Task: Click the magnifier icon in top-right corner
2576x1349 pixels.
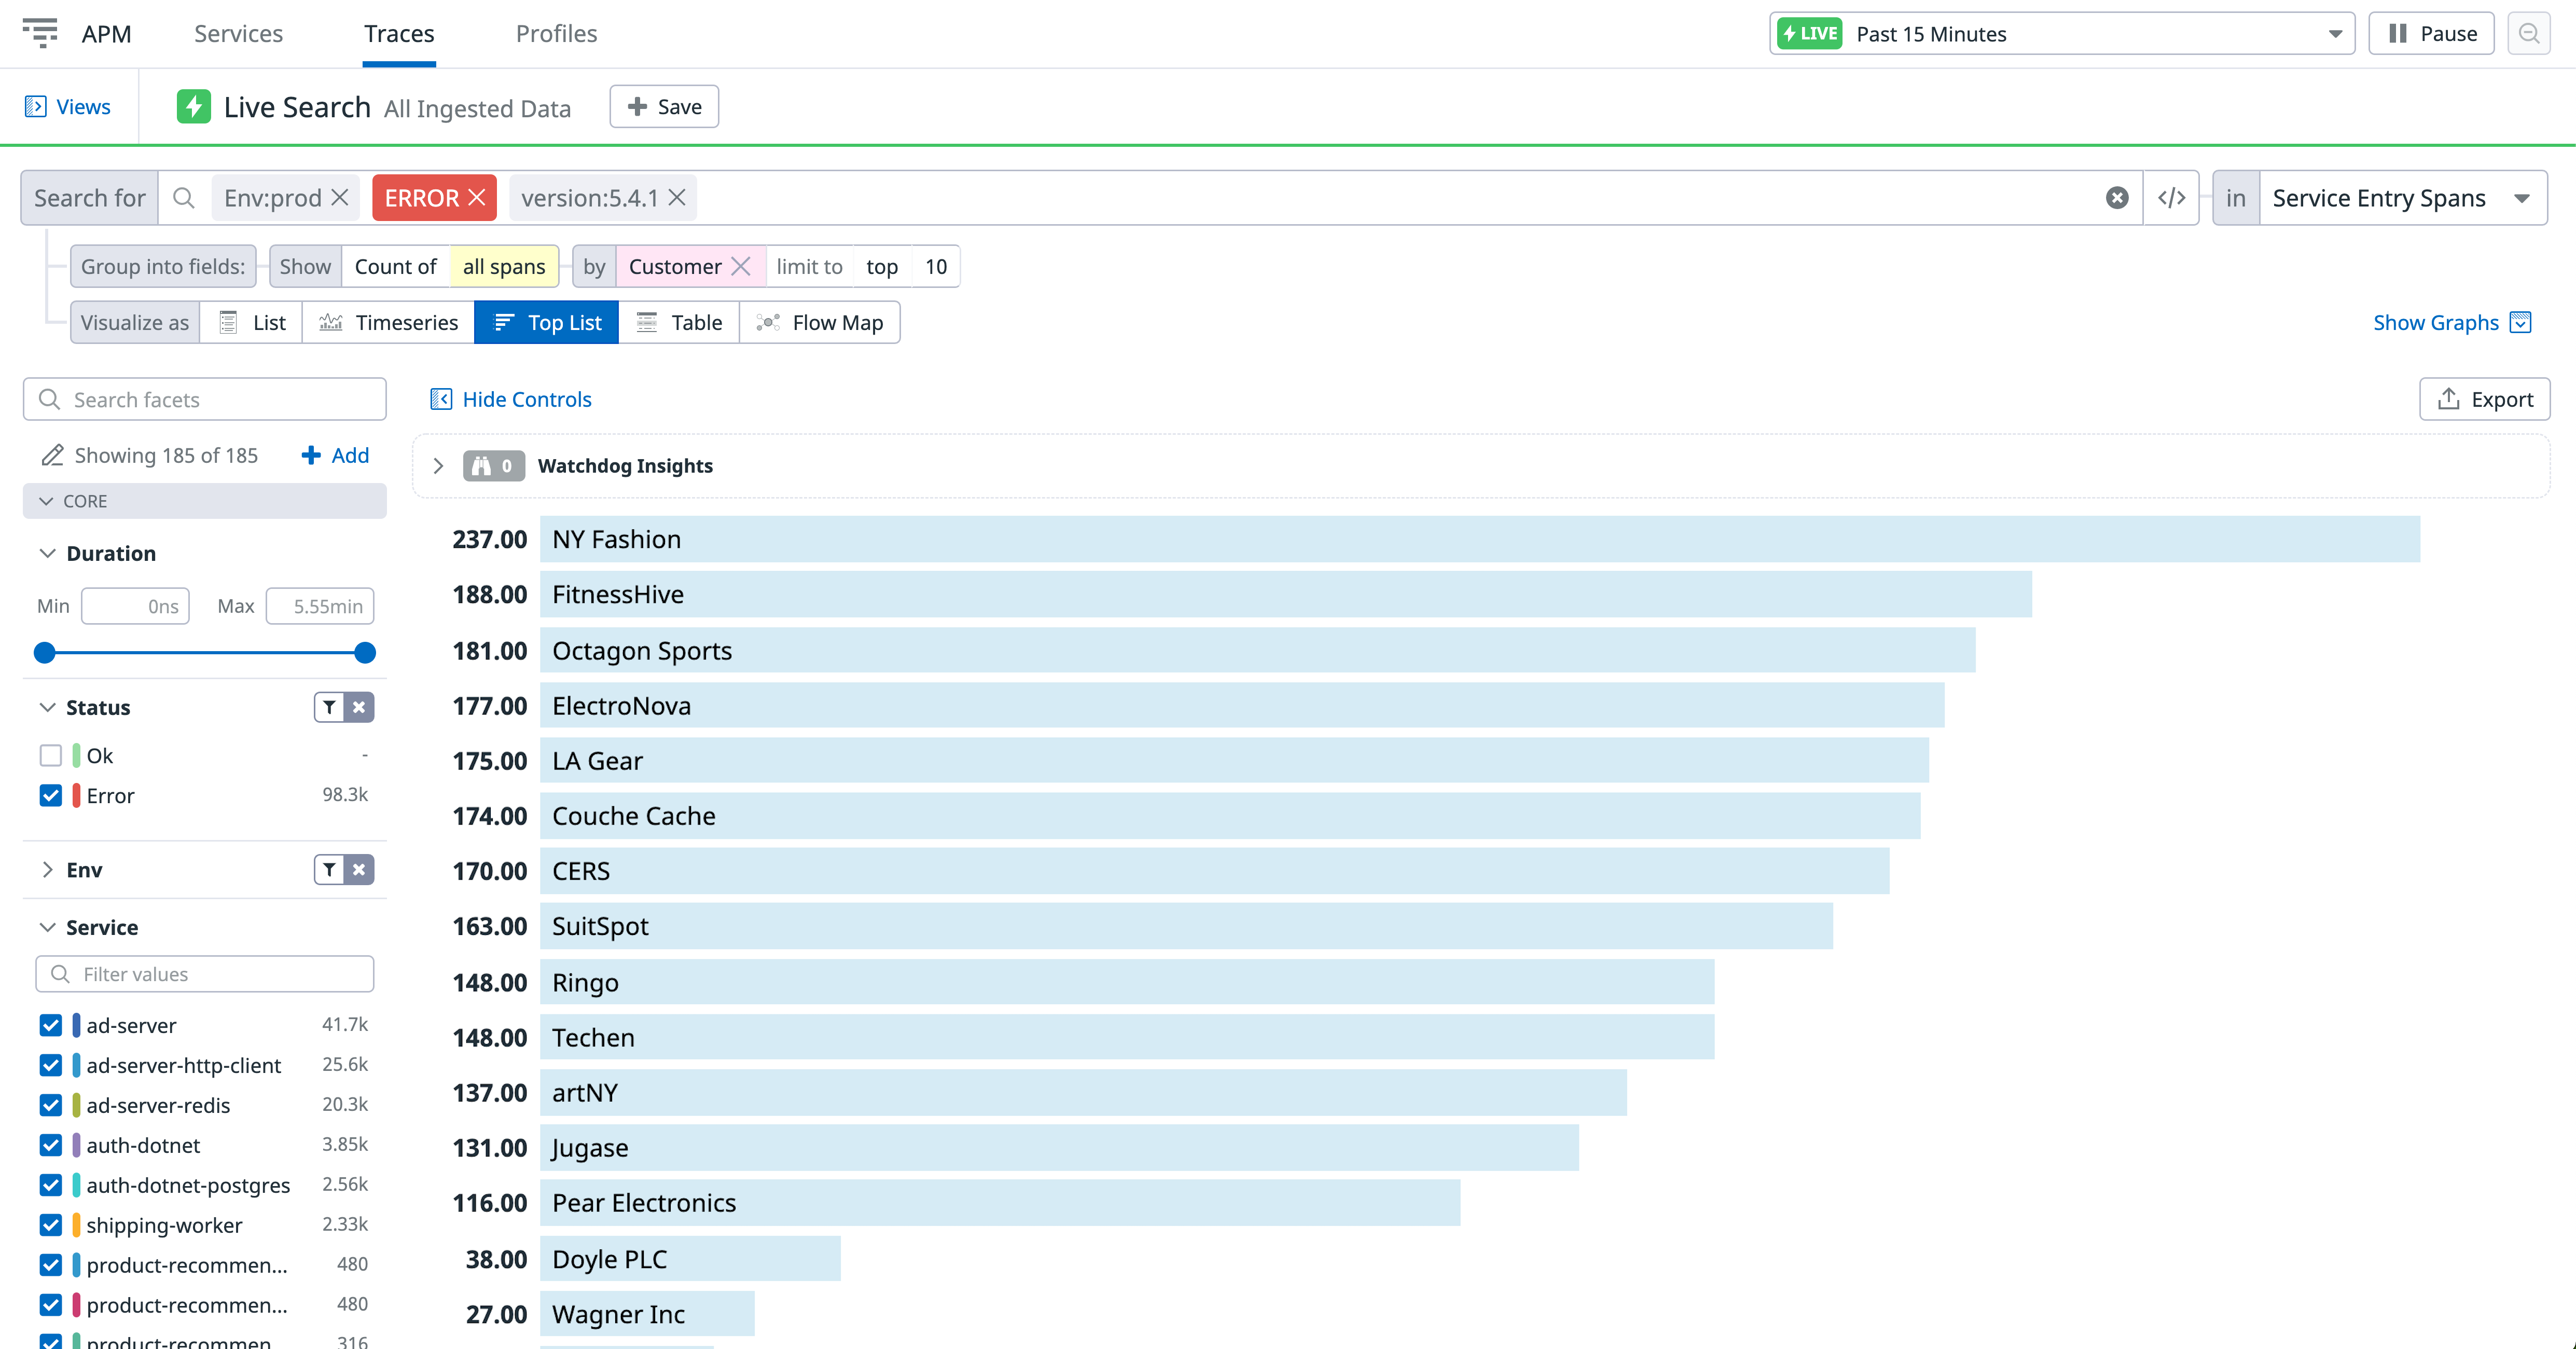Action: (2529, 33)
